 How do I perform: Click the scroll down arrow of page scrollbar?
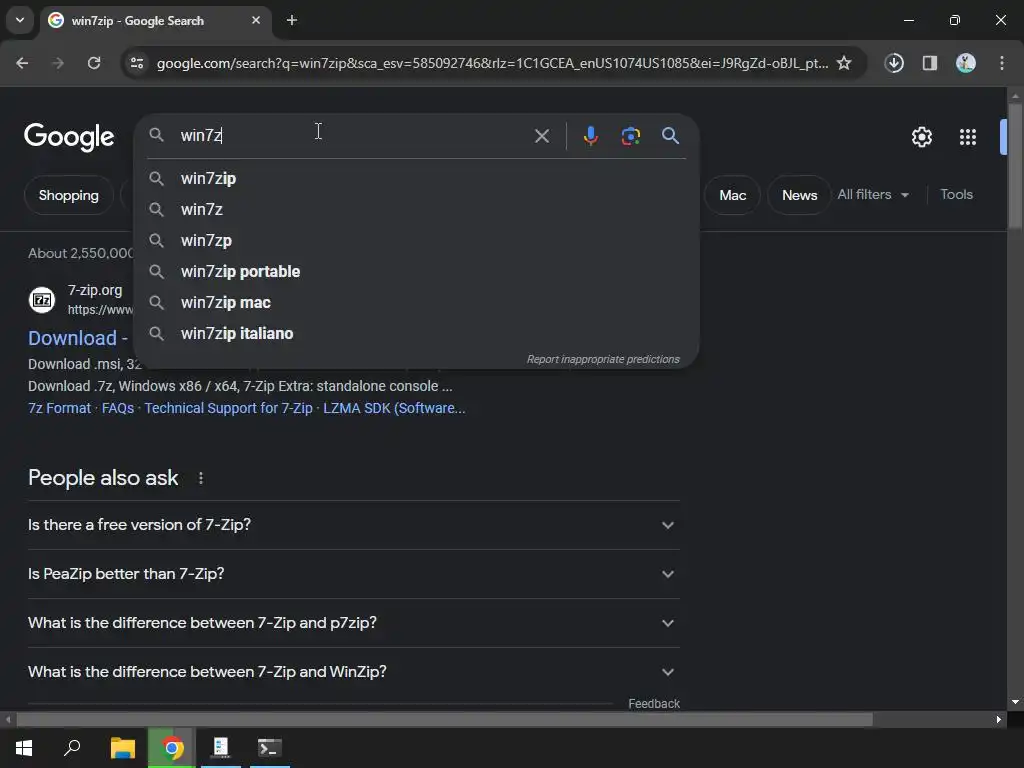pyautogui.click(x=1015, y=702)
